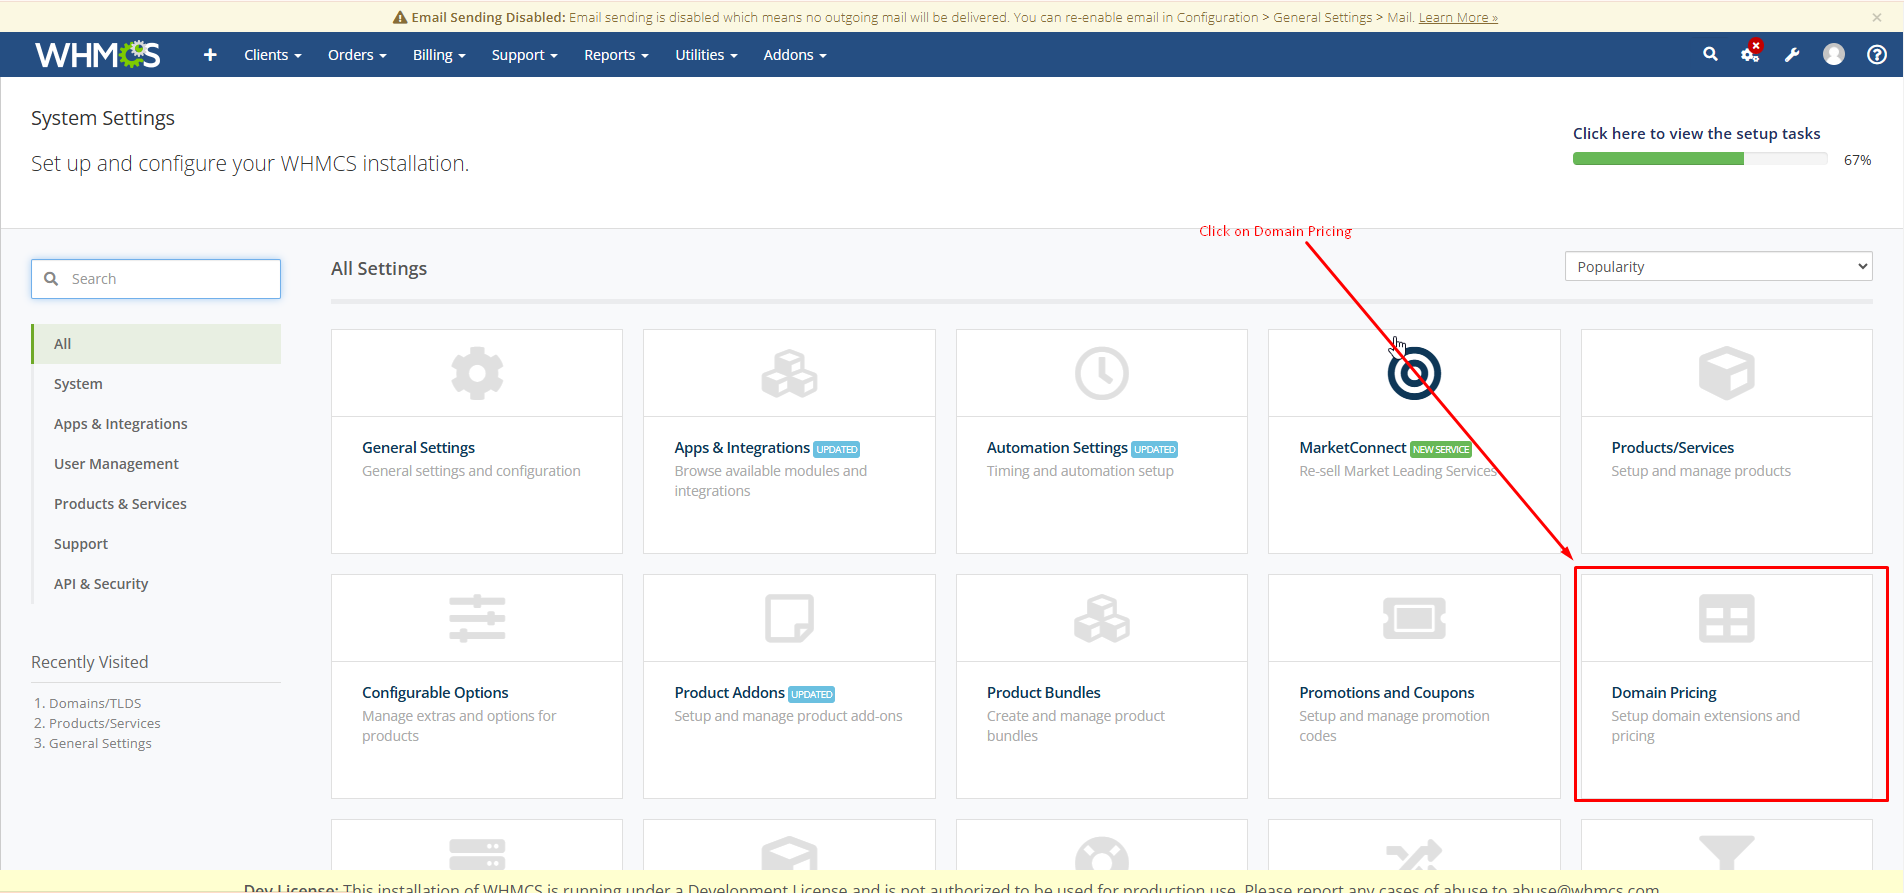Open the gears notification icon with red badge
This screenshot has width=1904, height=893.
1750,55
